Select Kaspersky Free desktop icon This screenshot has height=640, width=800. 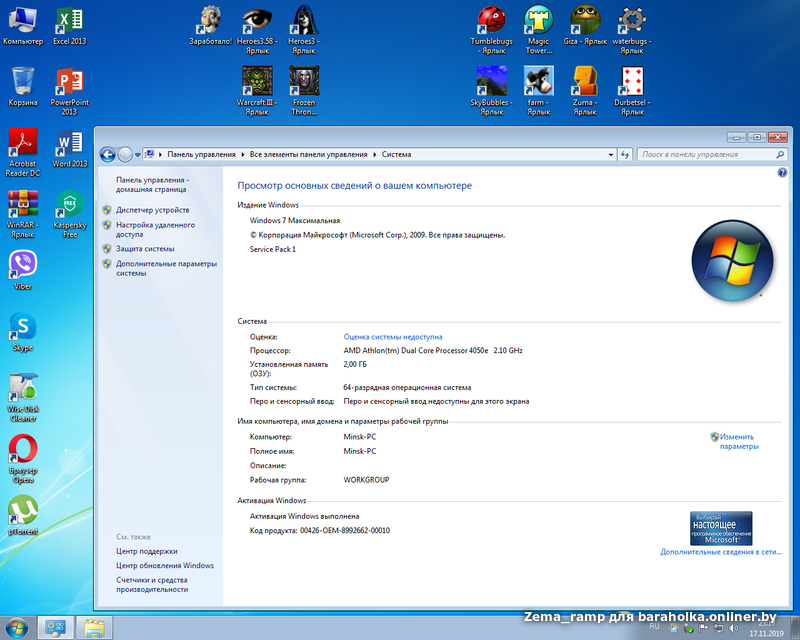point(70,214)
